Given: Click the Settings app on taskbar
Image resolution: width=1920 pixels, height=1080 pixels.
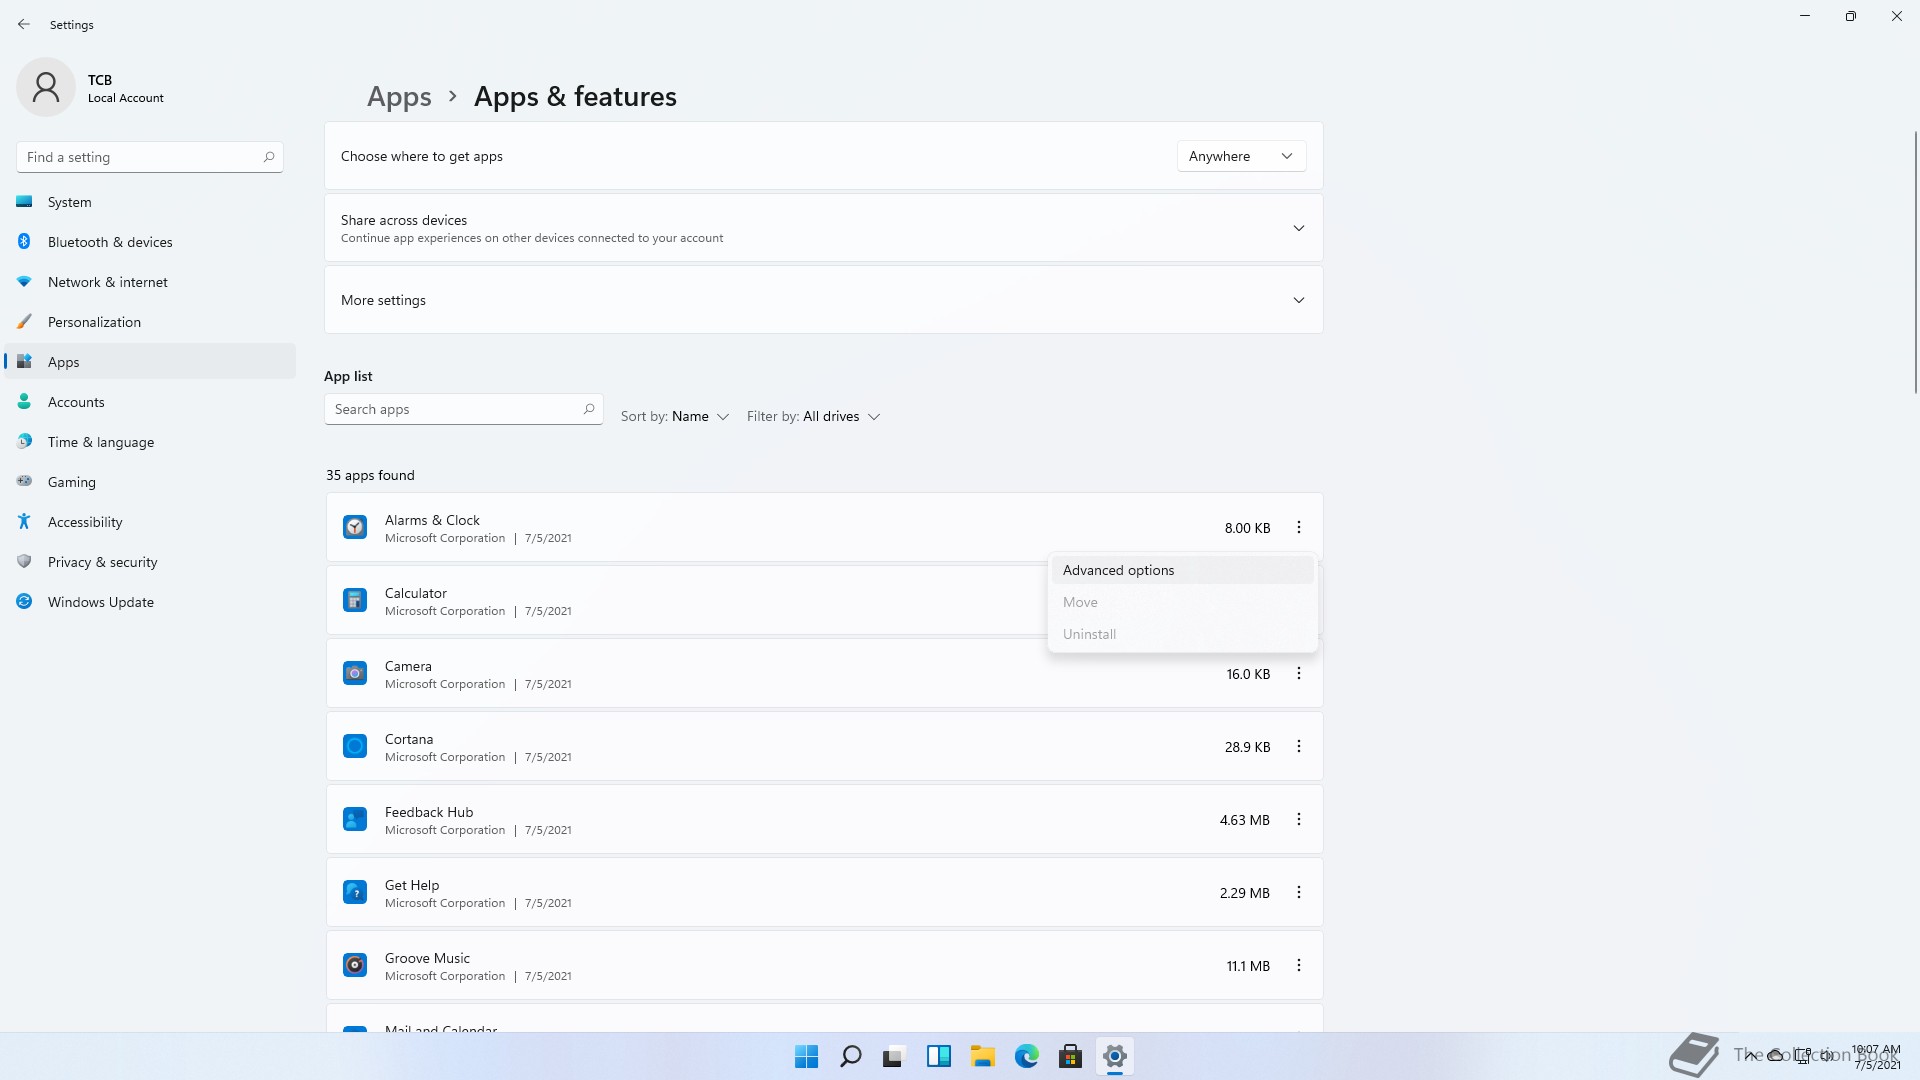Looking at the screenshot, I should (x=1115, y=1056).
